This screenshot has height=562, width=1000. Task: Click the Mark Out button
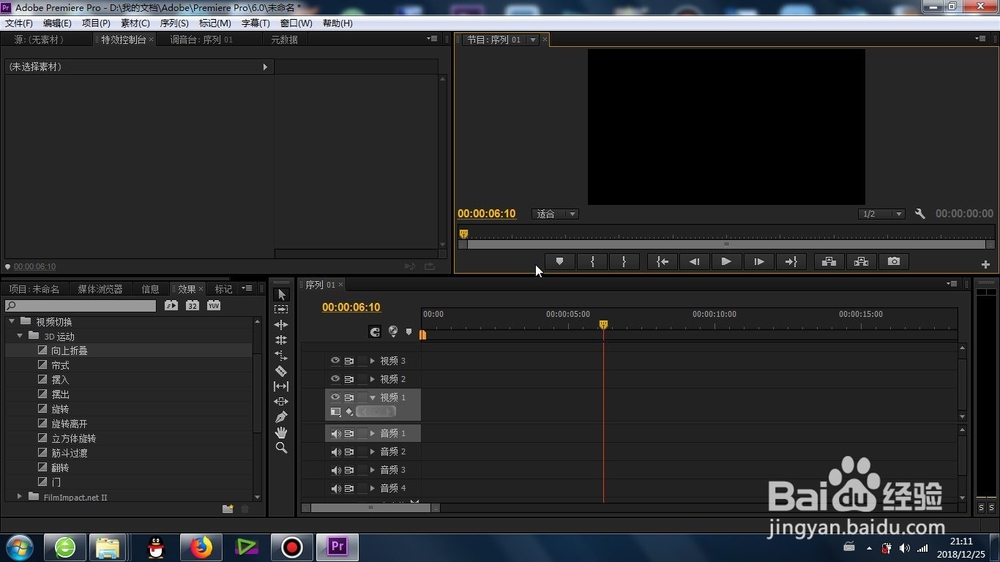624,262
